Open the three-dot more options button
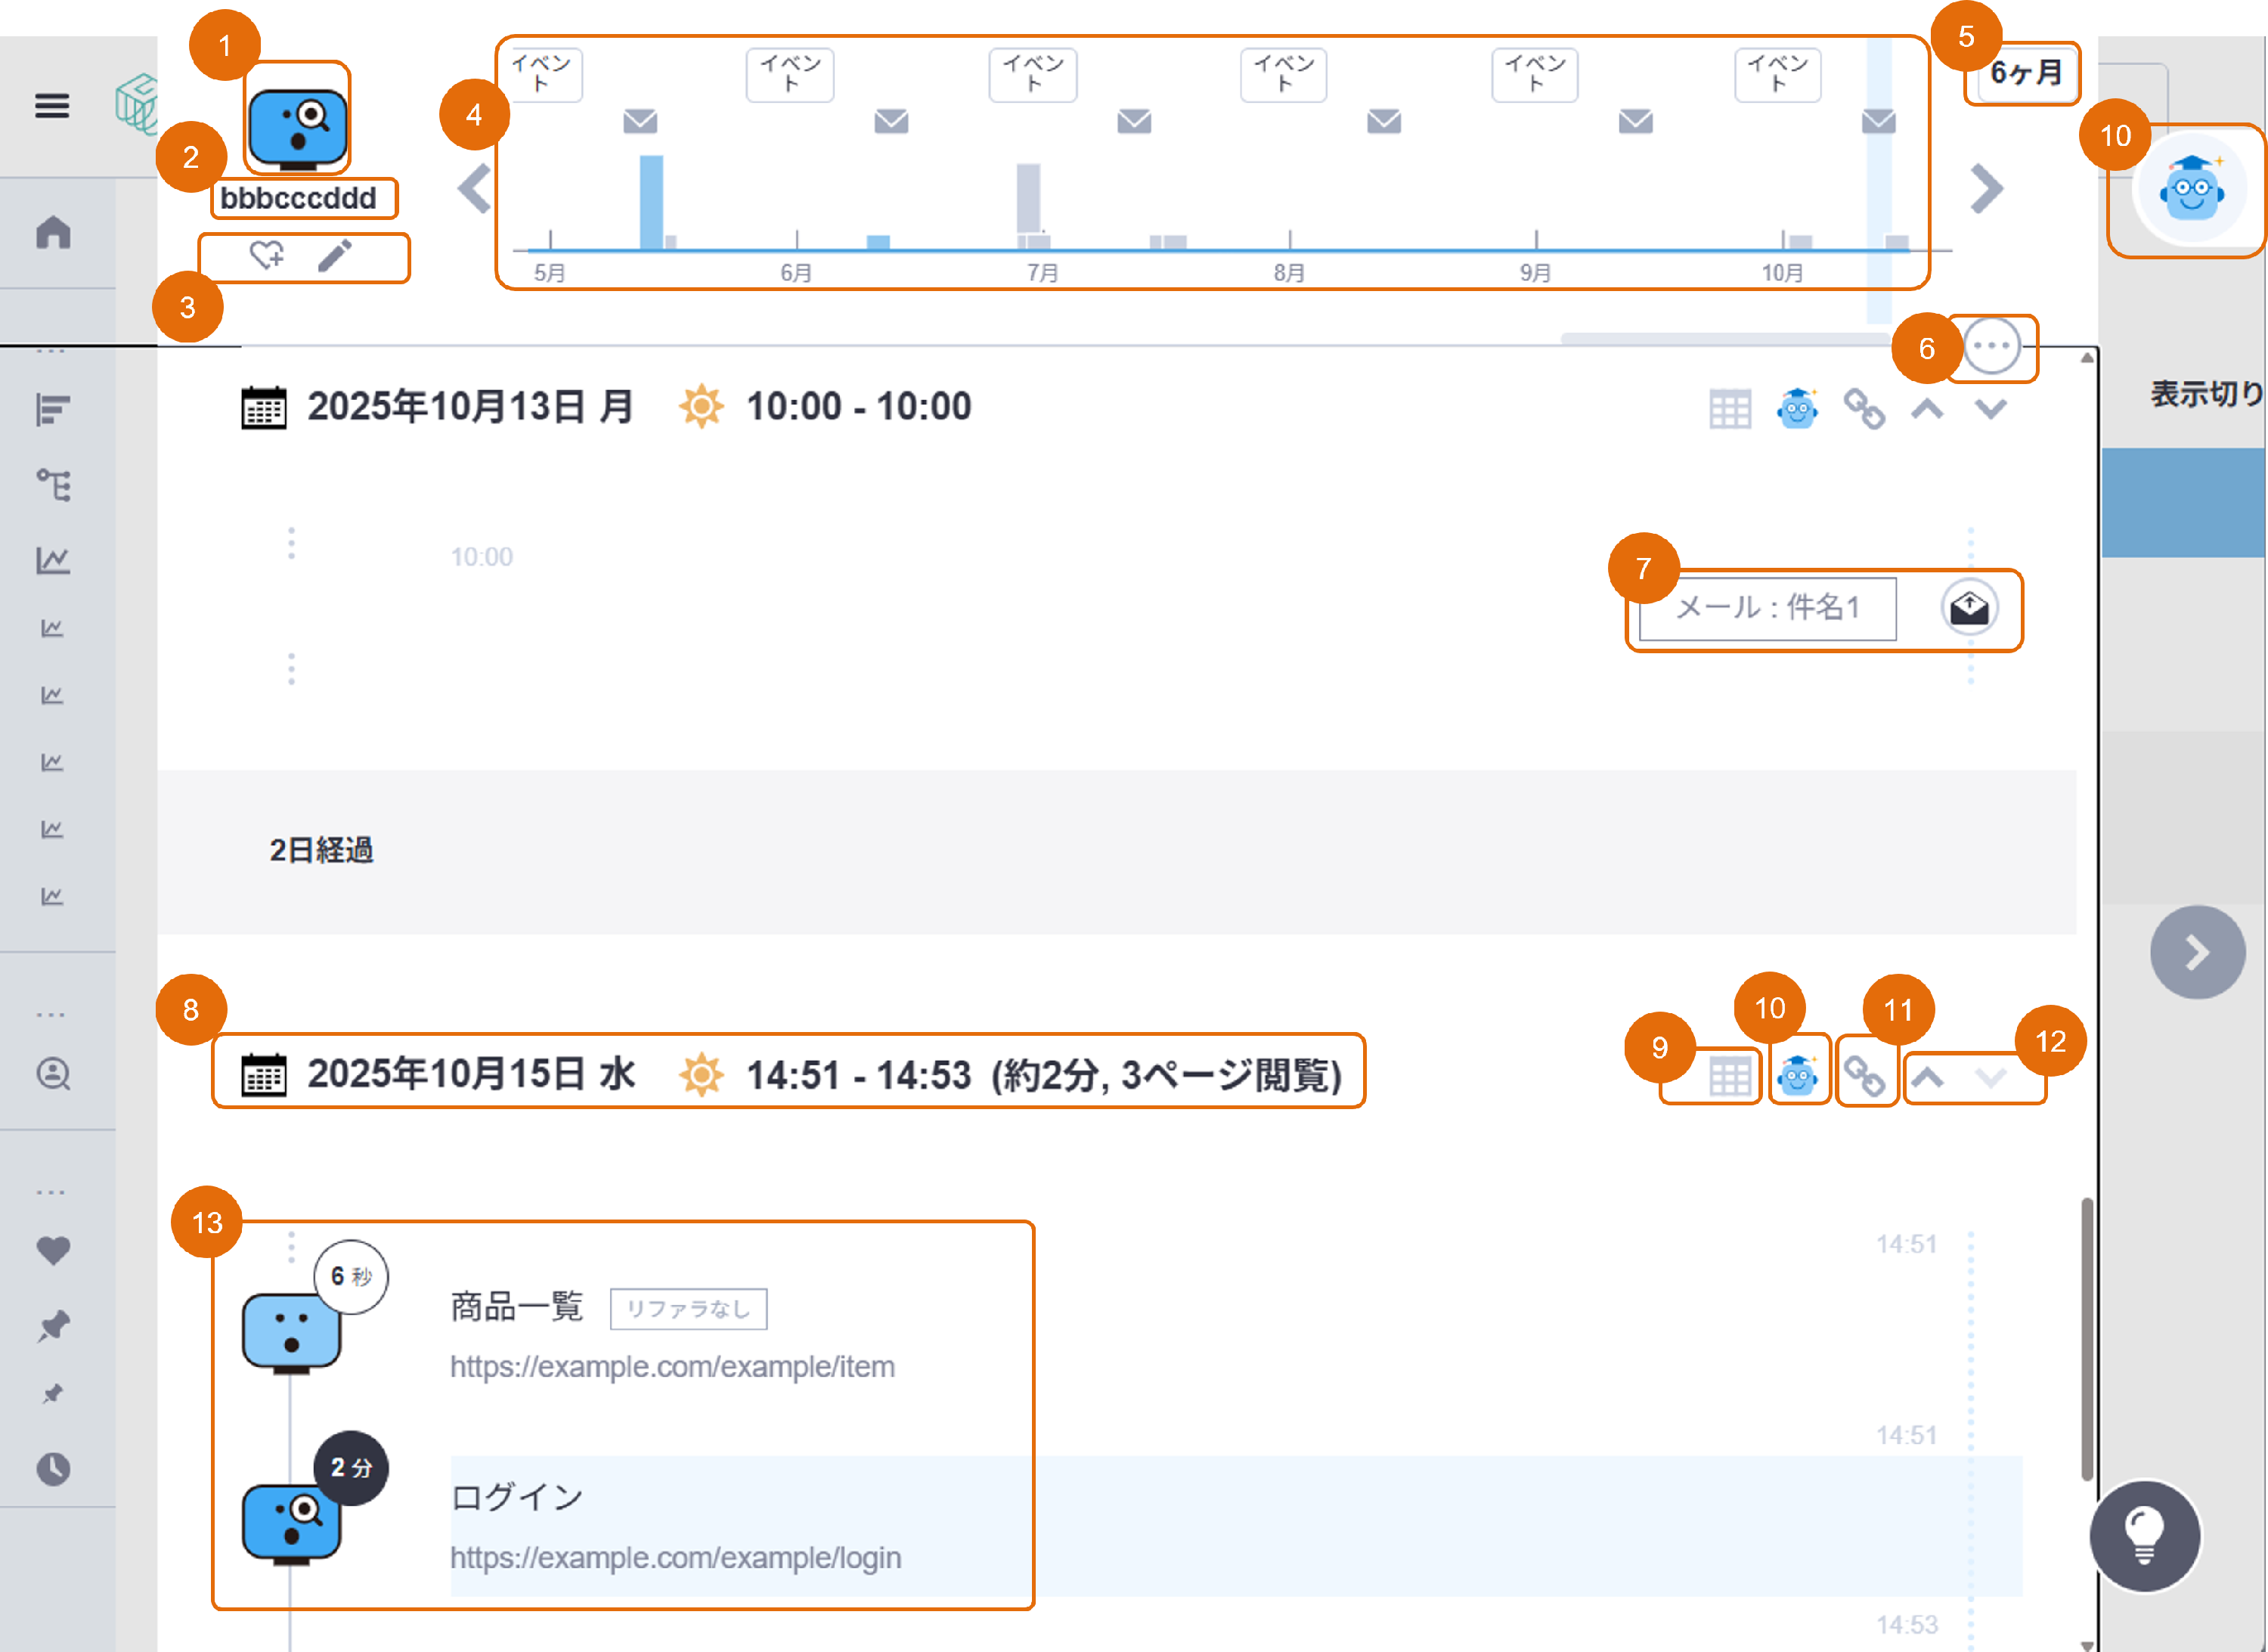2268x1652 pixels. point(1991,346)
